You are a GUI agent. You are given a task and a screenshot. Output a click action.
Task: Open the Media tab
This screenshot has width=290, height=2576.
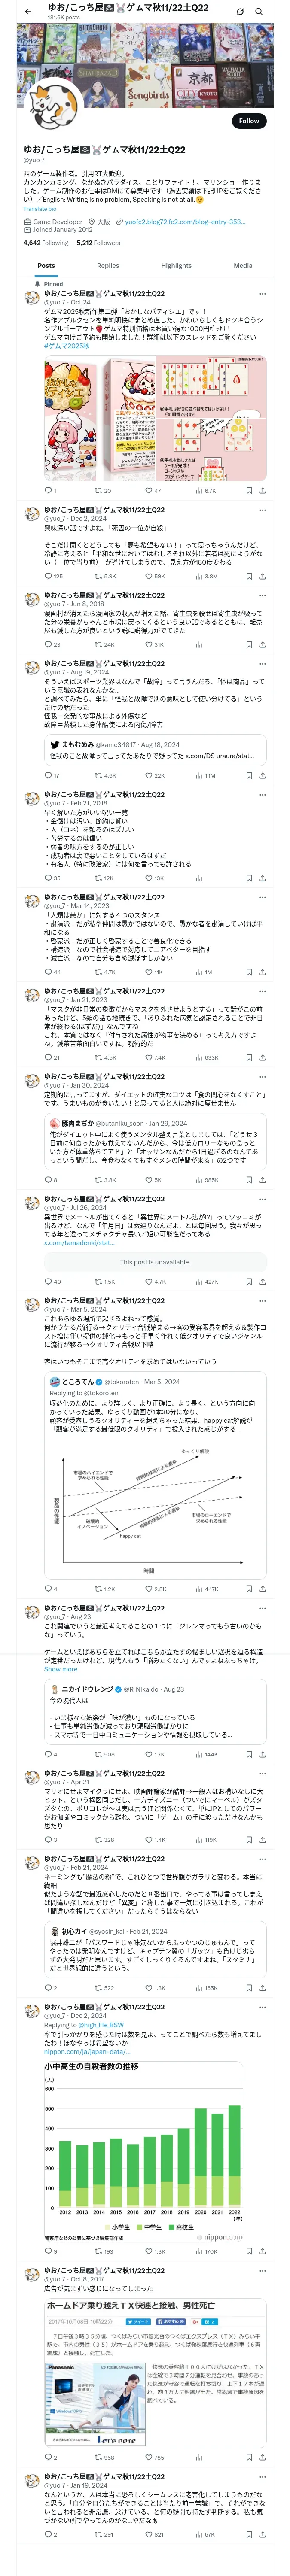[x=243, y=266]
